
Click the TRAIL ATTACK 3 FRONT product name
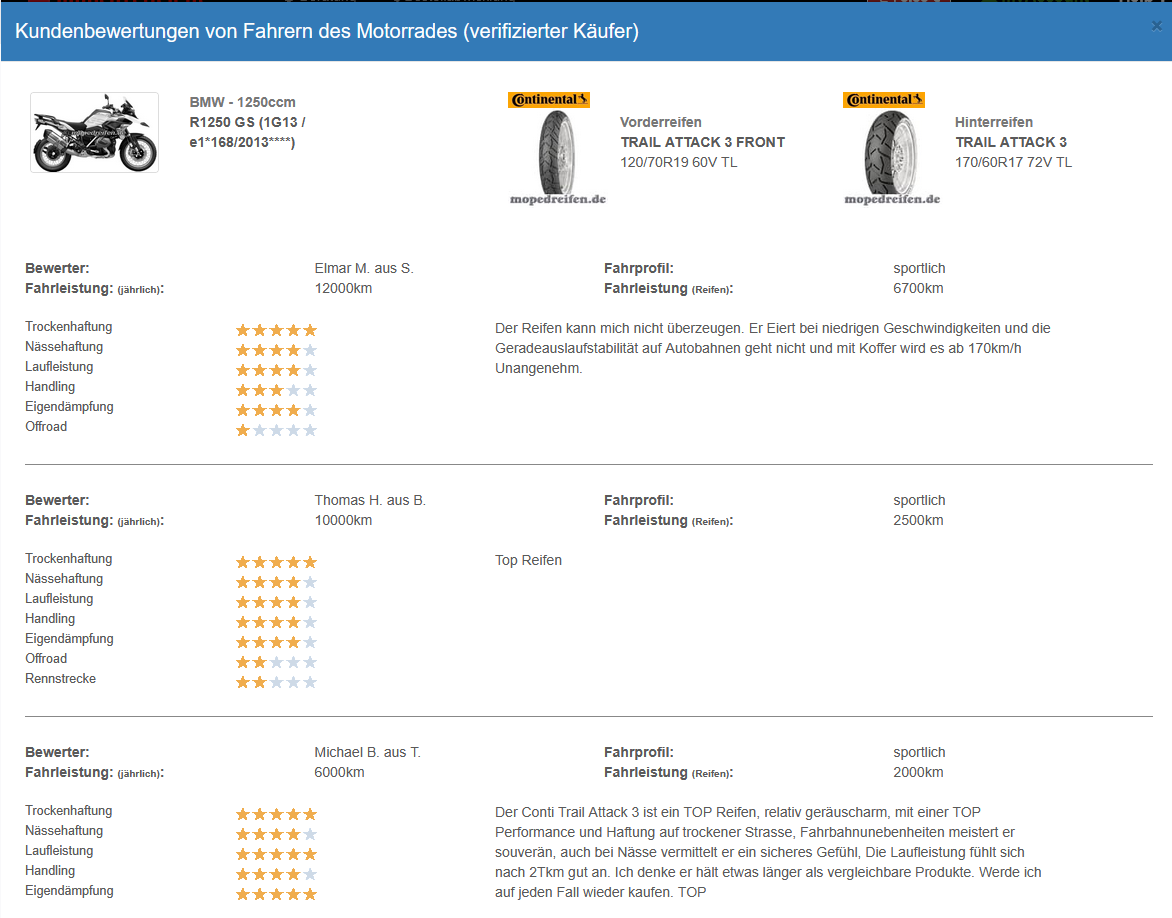pyautogui.click(x=702, y=142)
